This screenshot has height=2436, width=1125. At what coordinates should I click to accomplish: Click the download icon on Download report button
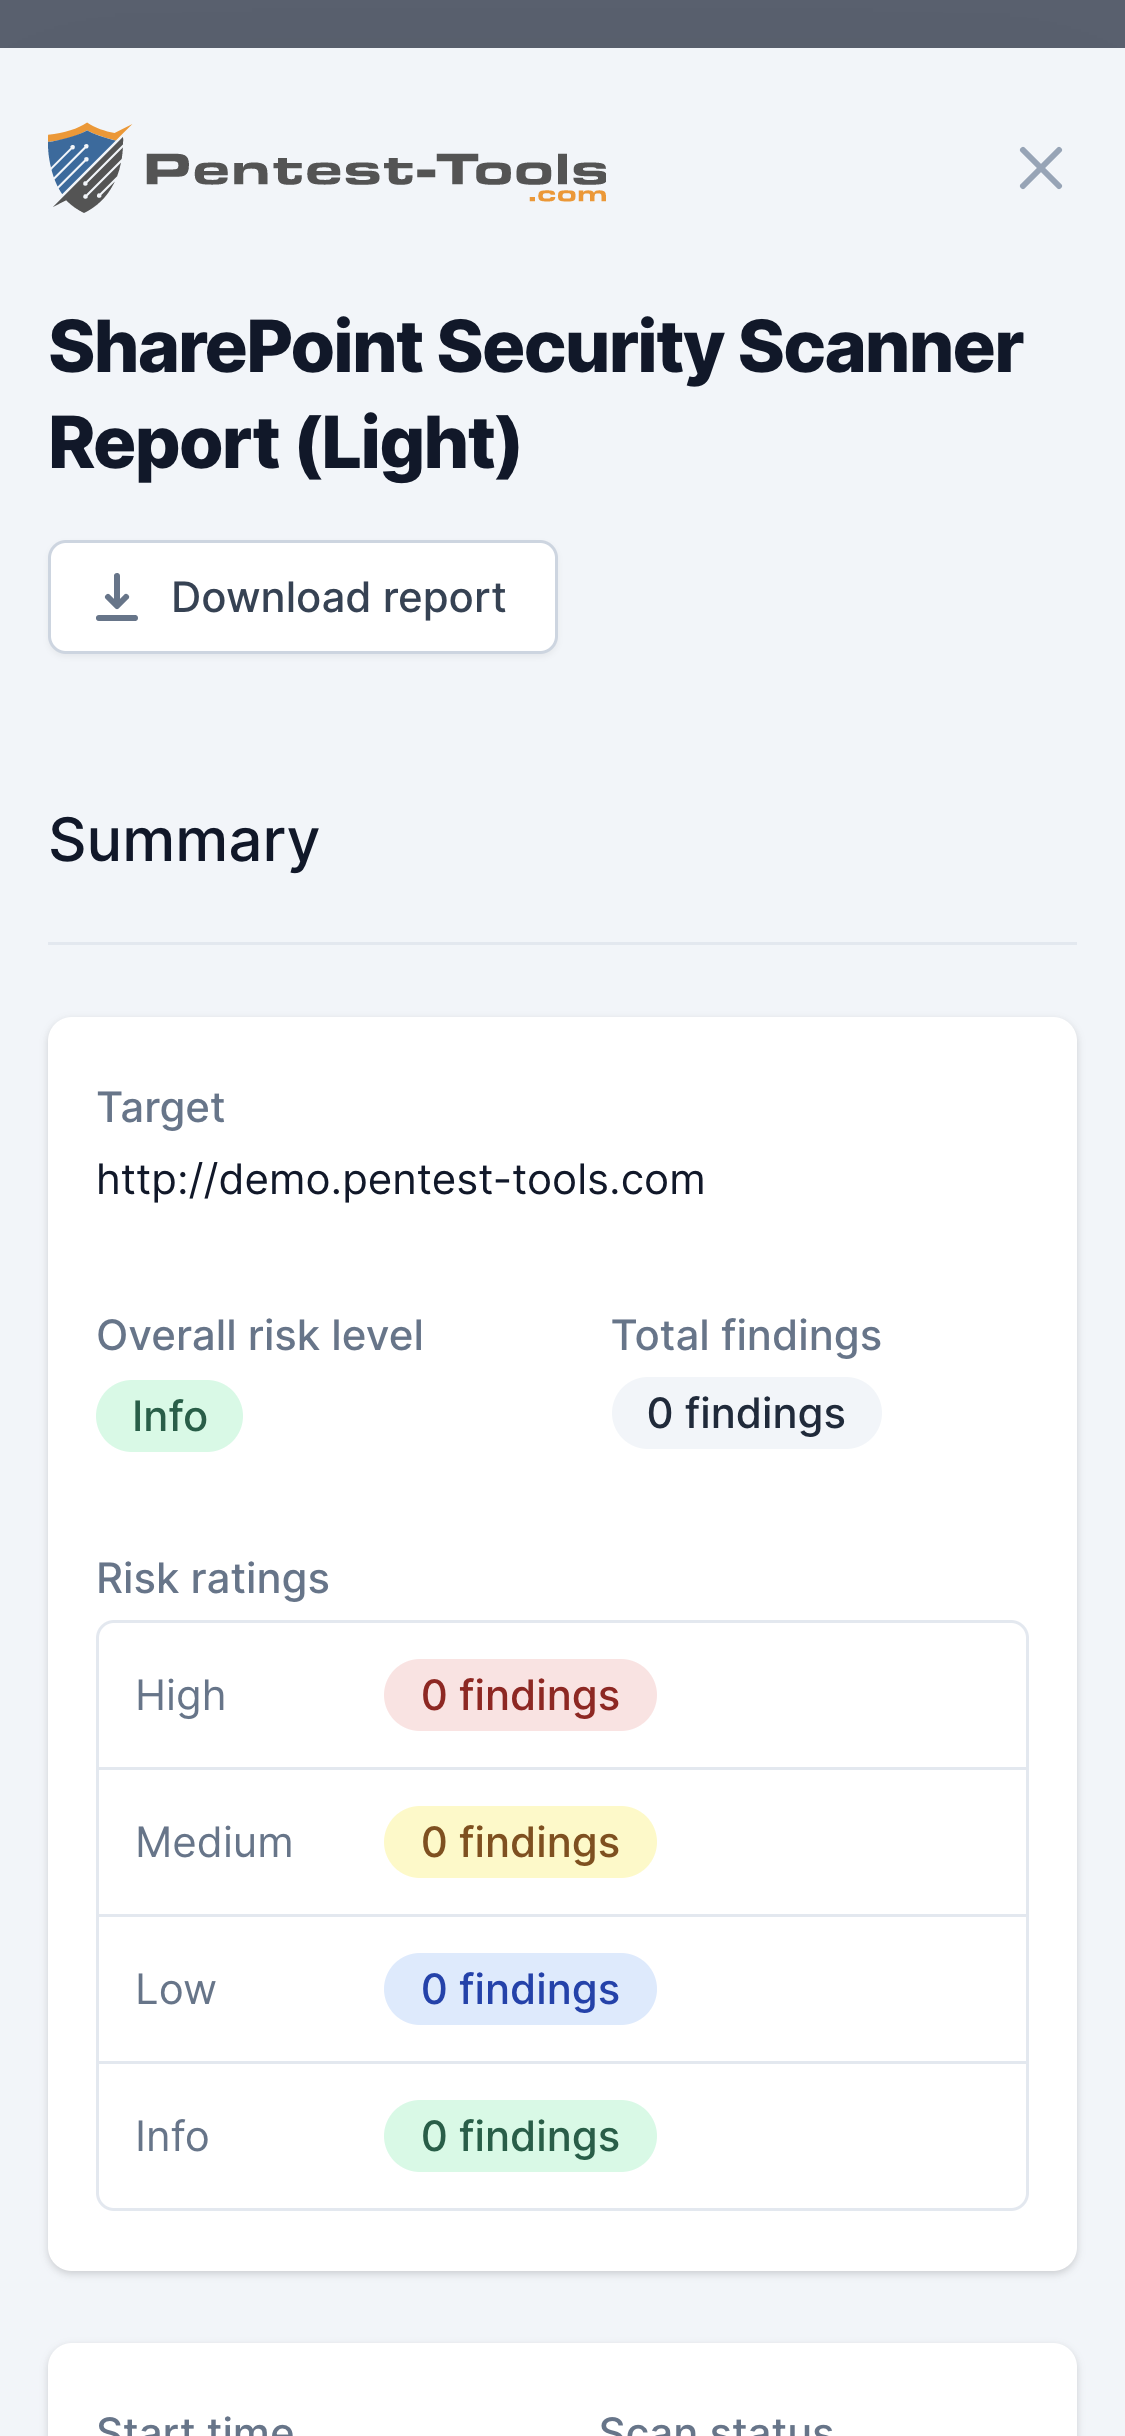click(118, 597)
